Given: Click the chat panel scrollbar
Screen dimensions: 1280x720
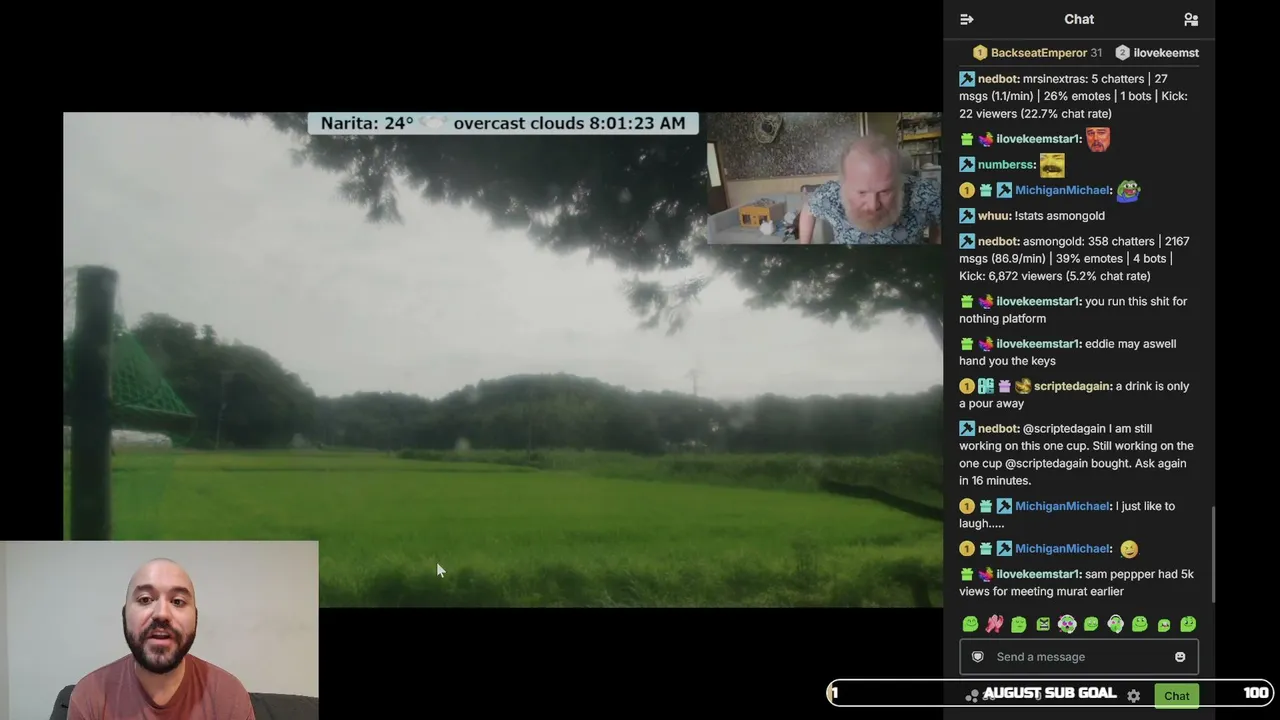Looking at the screenshot, I should (x=1213, y=553).
